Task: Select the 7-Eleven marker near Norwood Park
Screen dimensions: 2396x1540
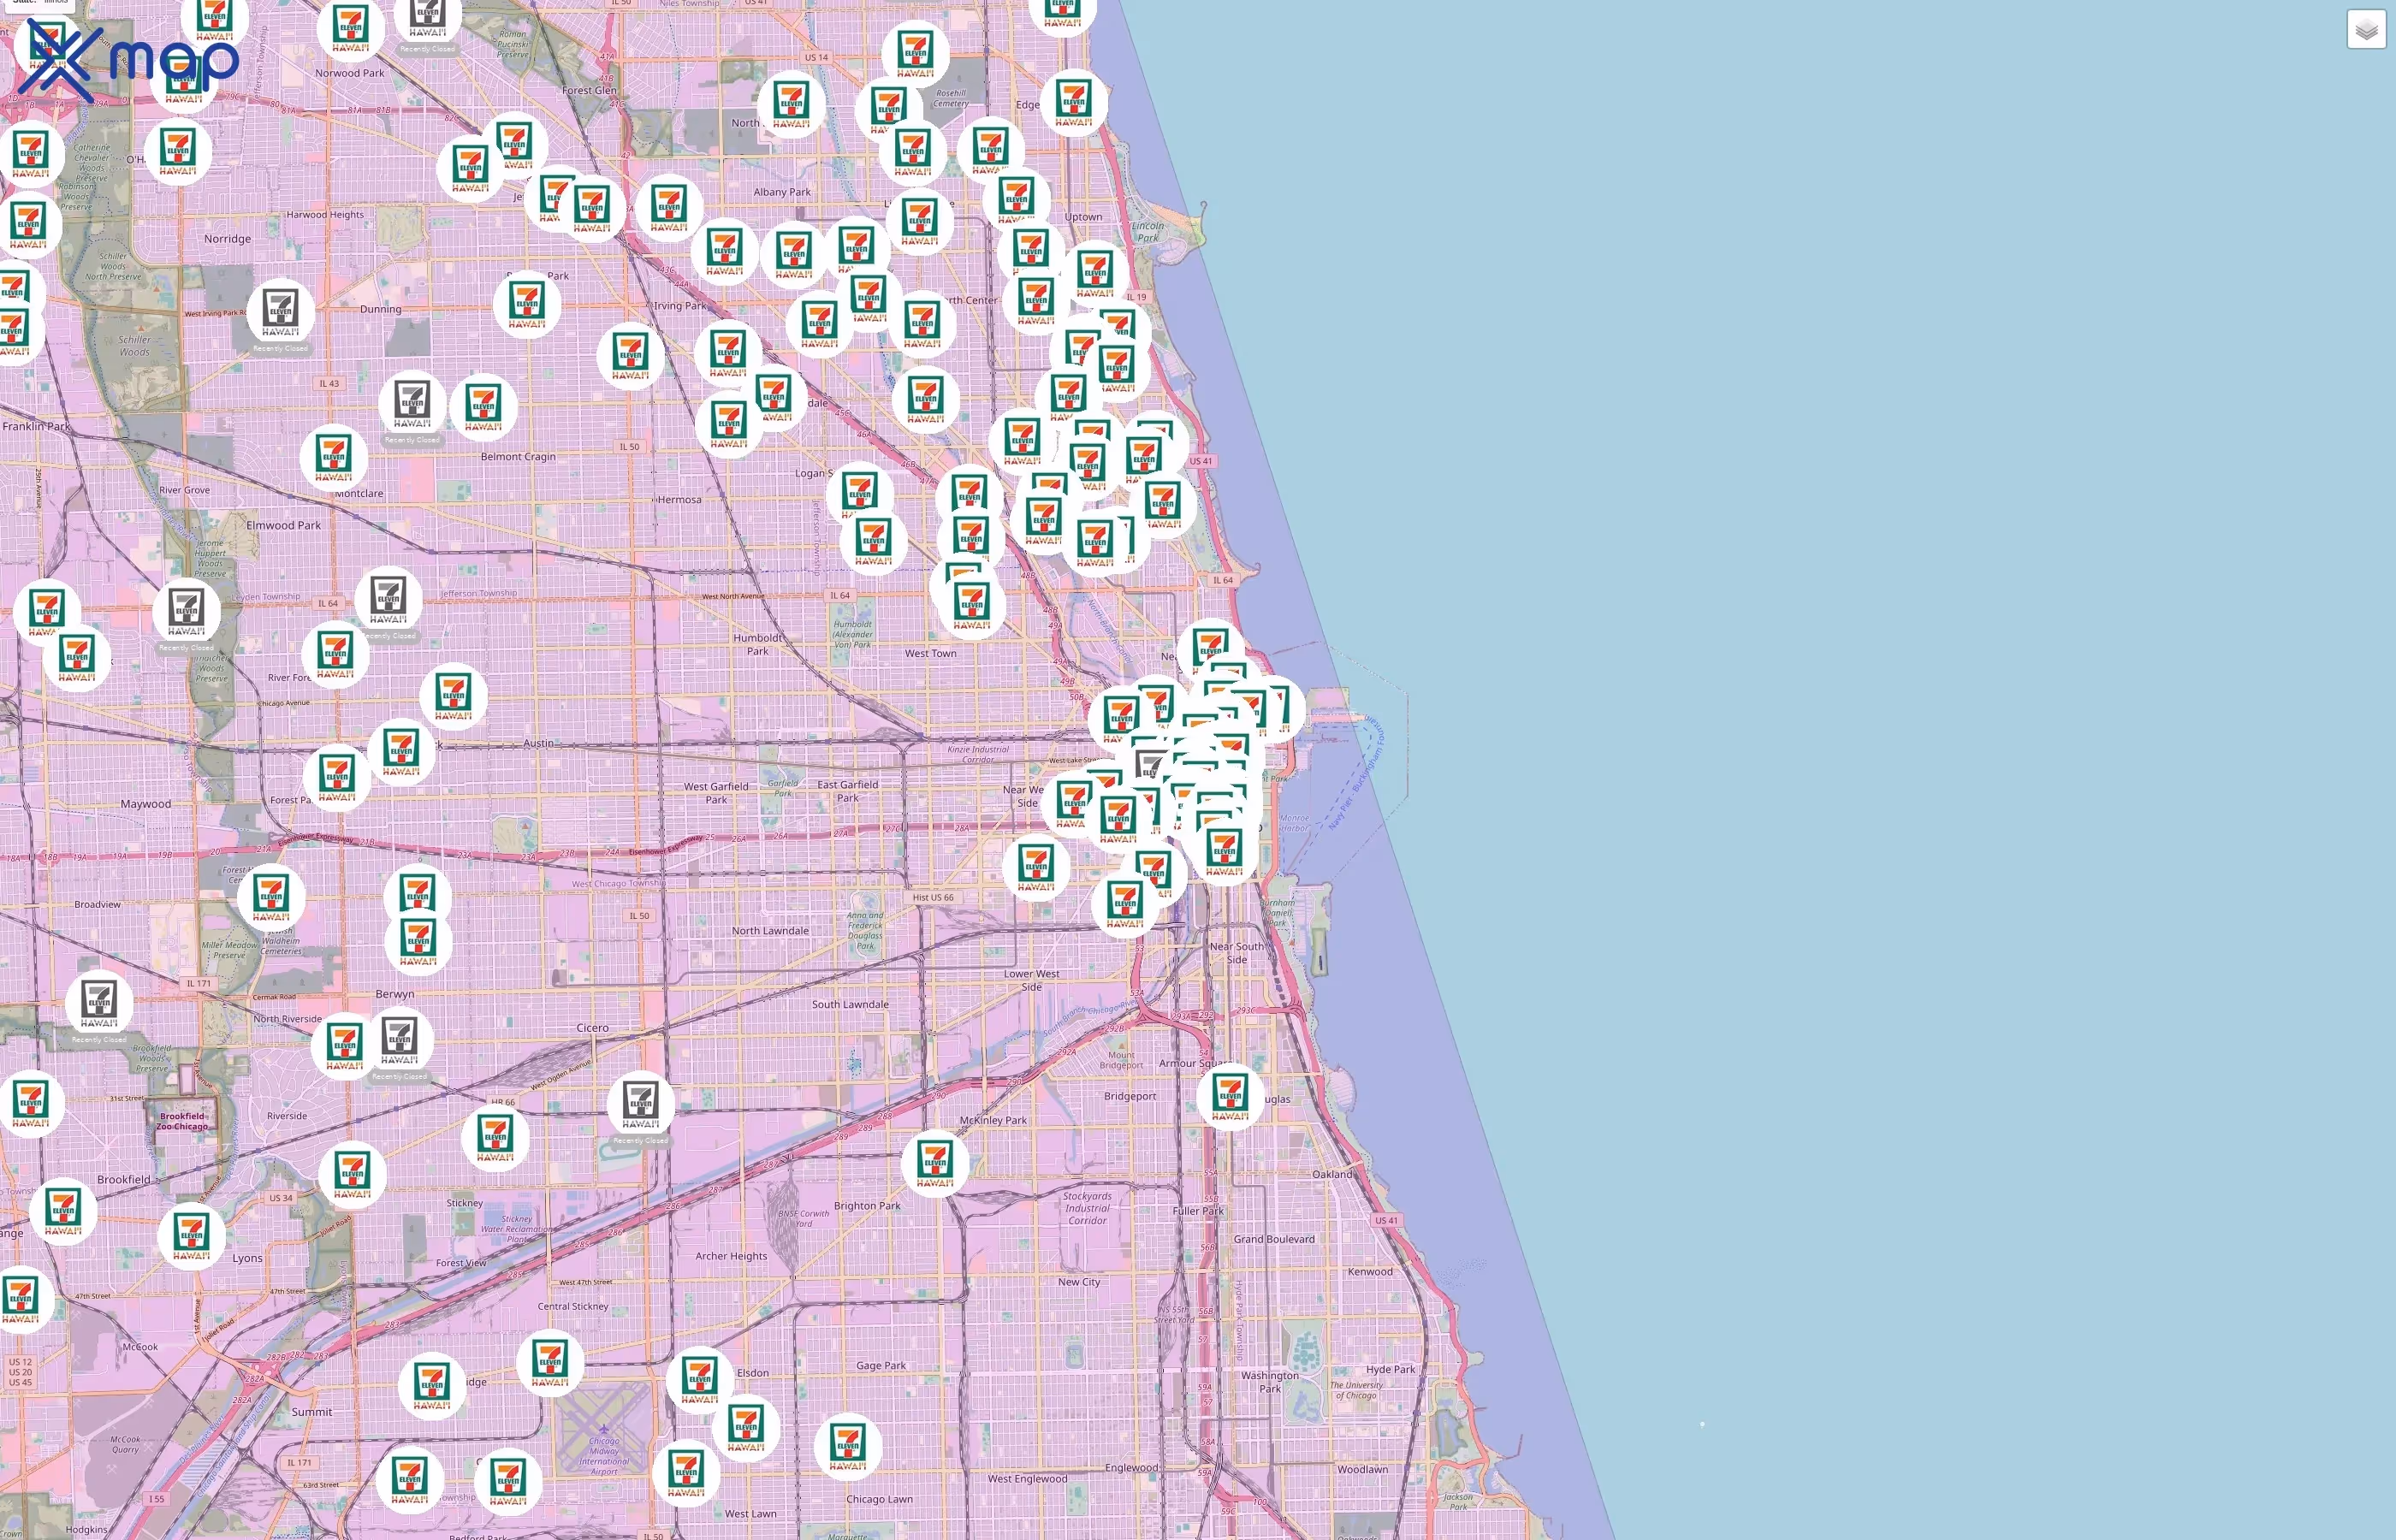Action: [351, 27]
